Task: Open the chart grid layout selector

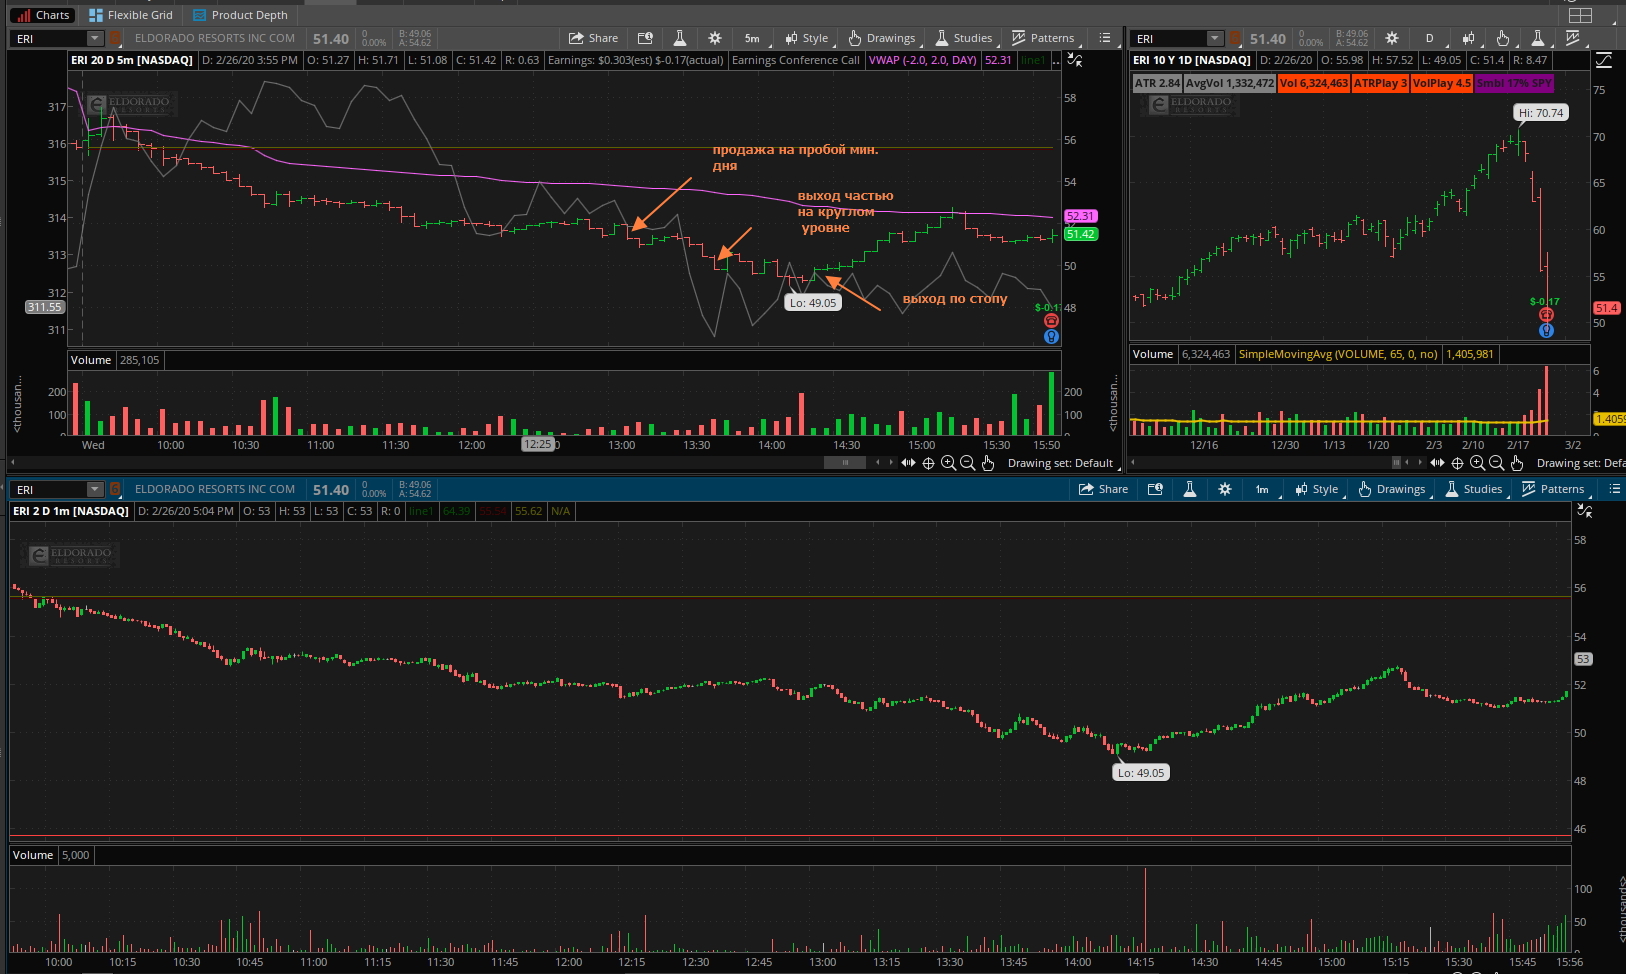Action: tap(1580, 15)
